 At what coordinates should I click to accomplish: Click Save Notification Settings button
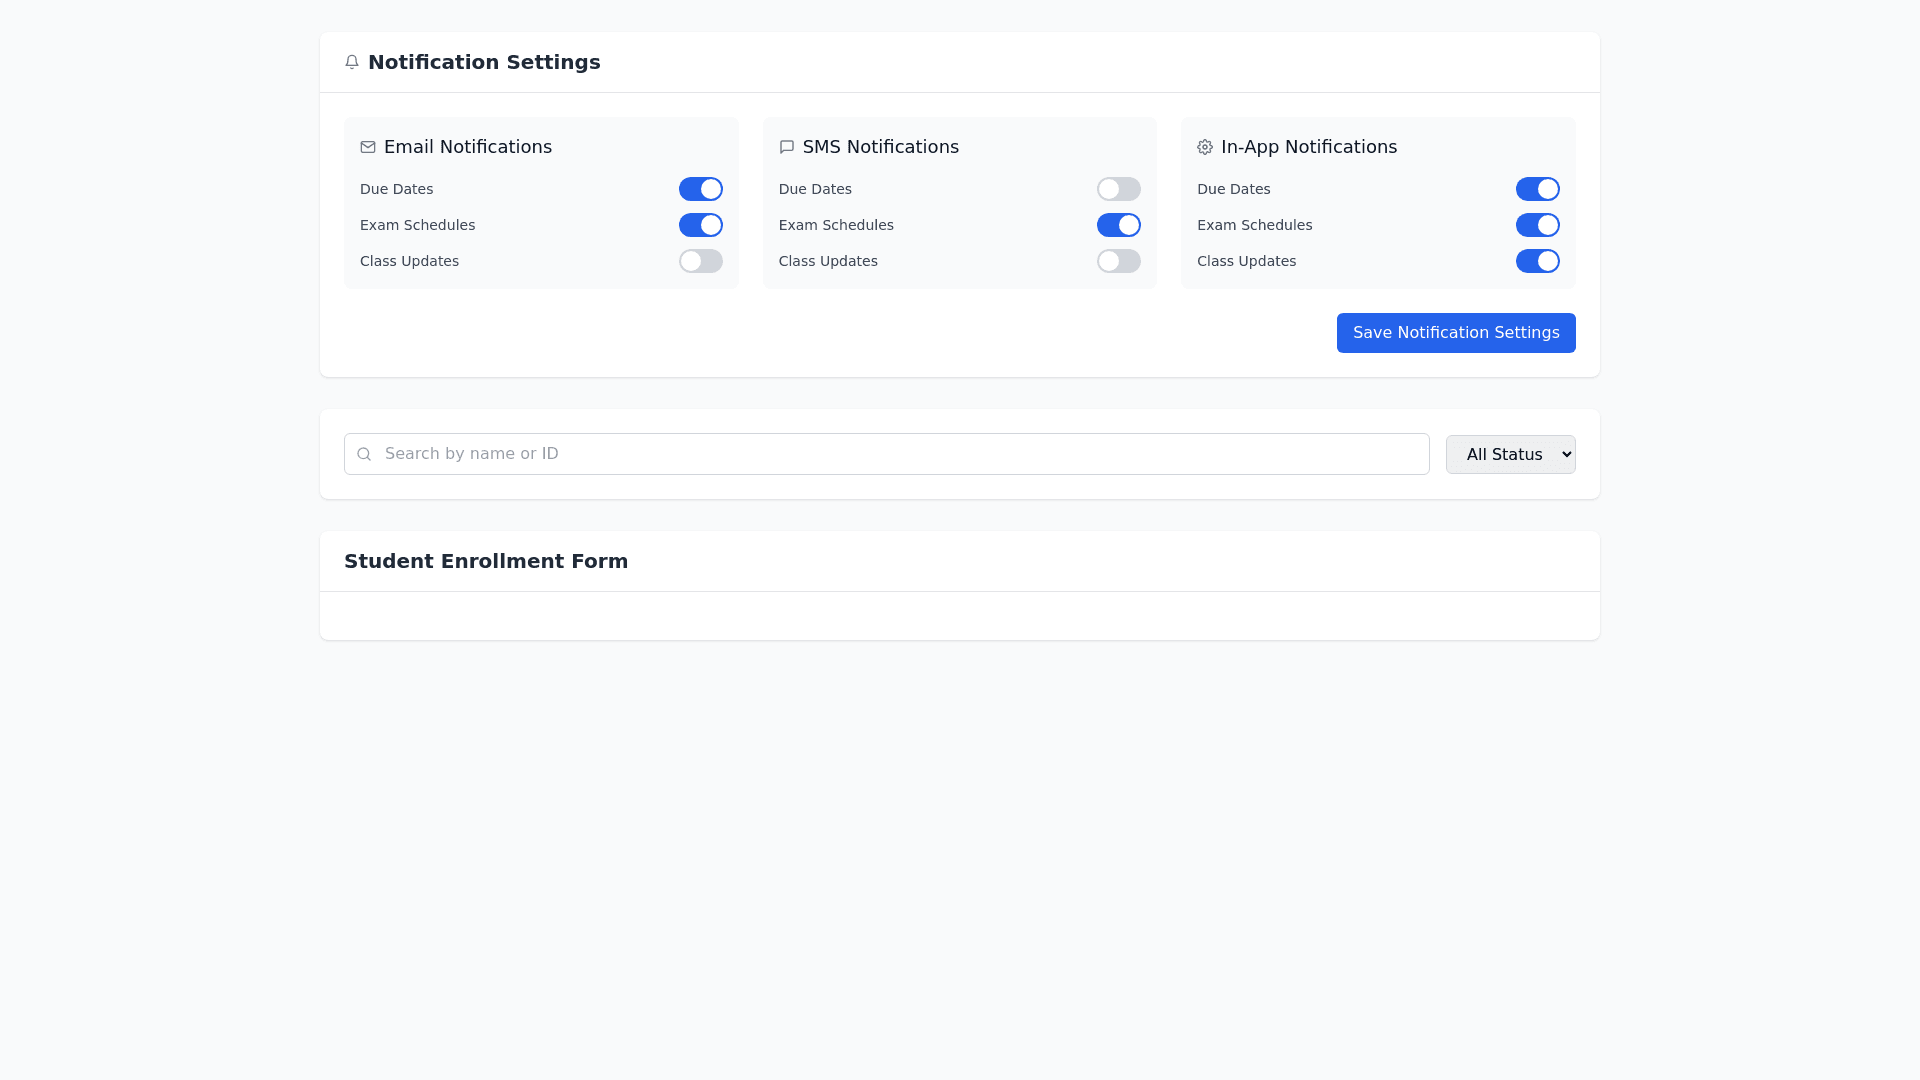1456,333
